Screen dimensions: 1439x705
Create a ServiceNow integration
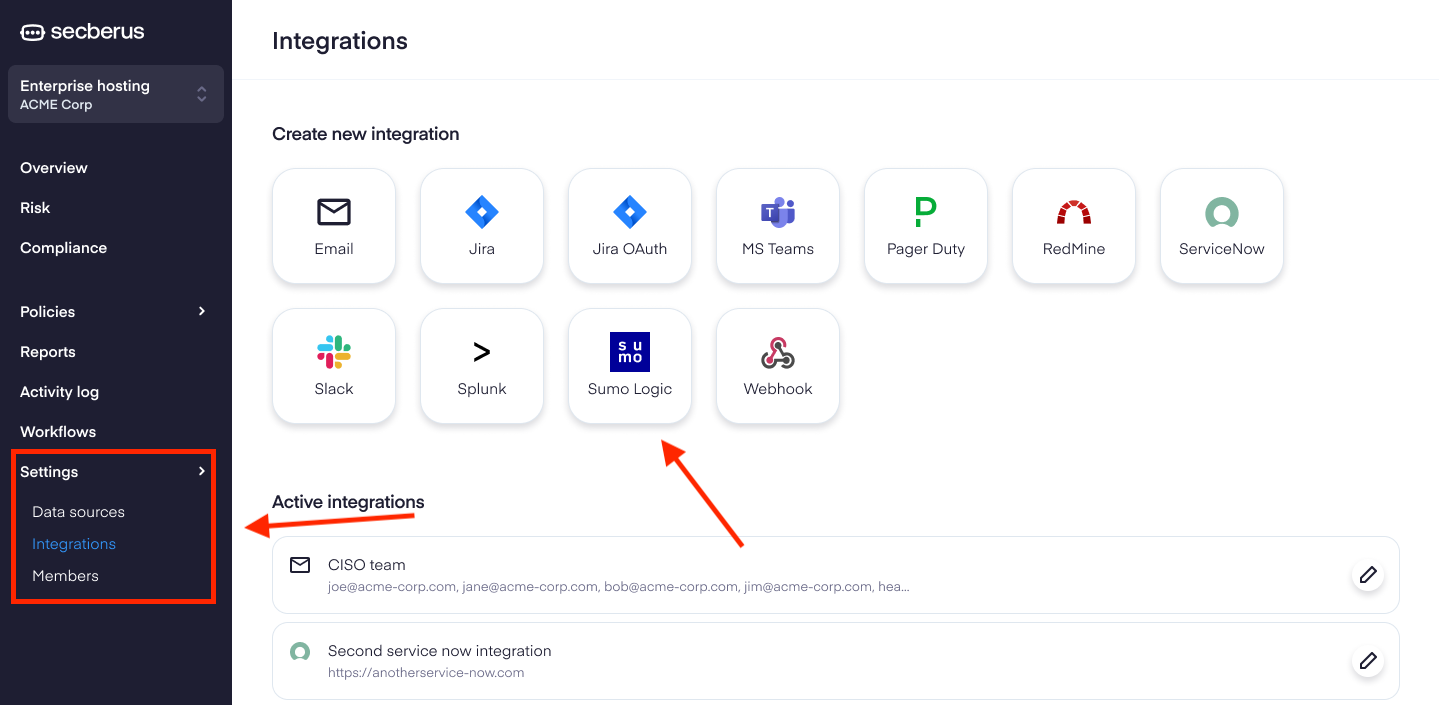[1222, 226]
